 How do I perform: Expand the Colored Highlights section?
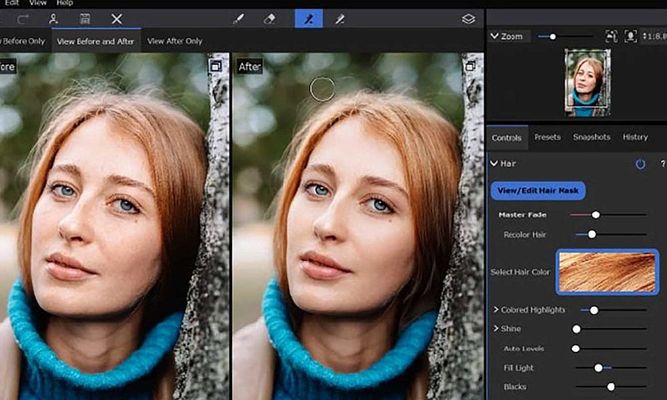click(x=496, y=310)
